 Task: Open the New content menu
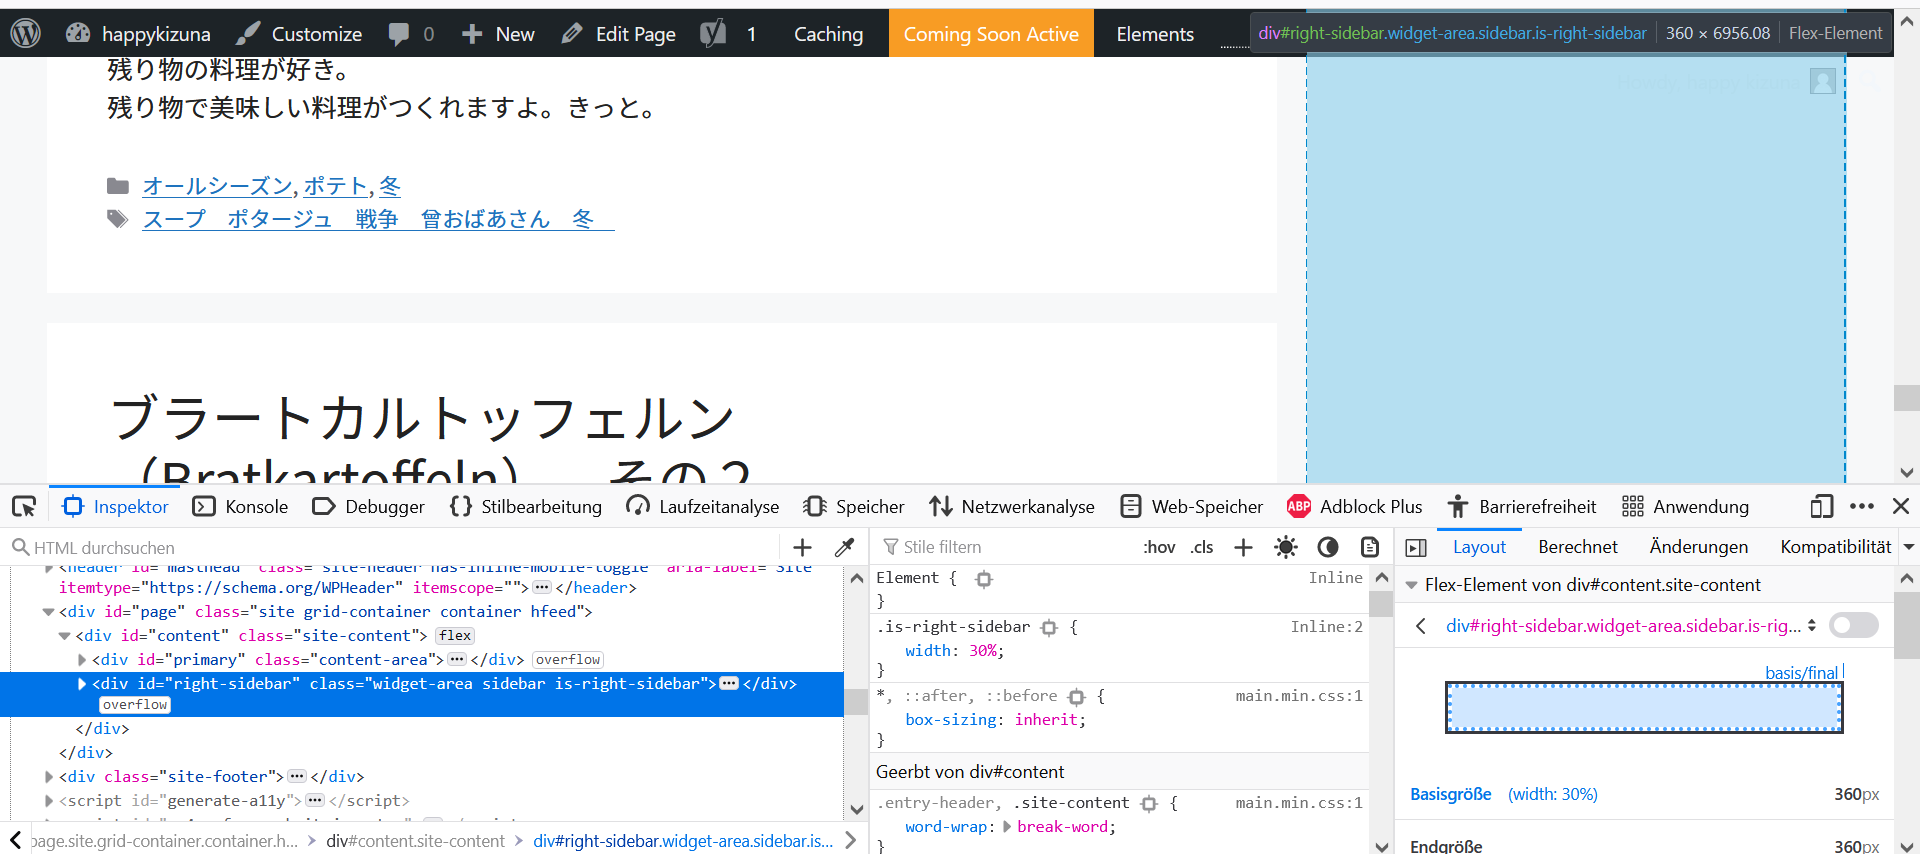pyautogui.click(x=498, y=33)
